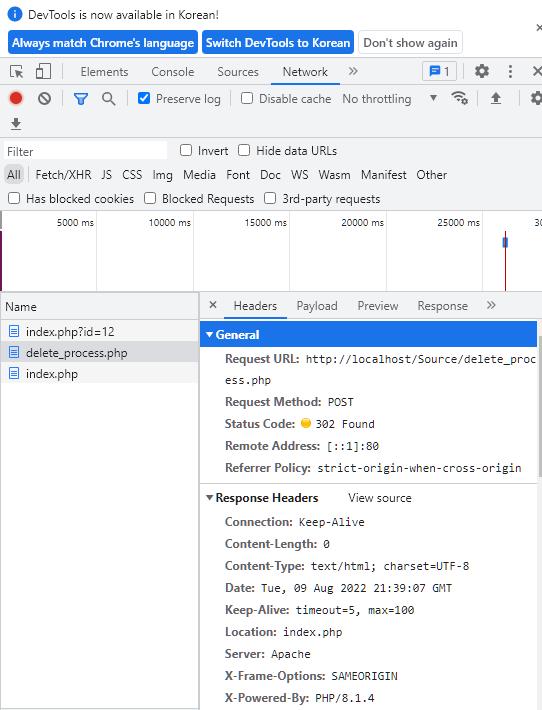Image resolution: width=542 pixels, height=710 pixels.
Task: Toggle the device toolbar icon
Action: pyautogui.click(x=43, y=72)
